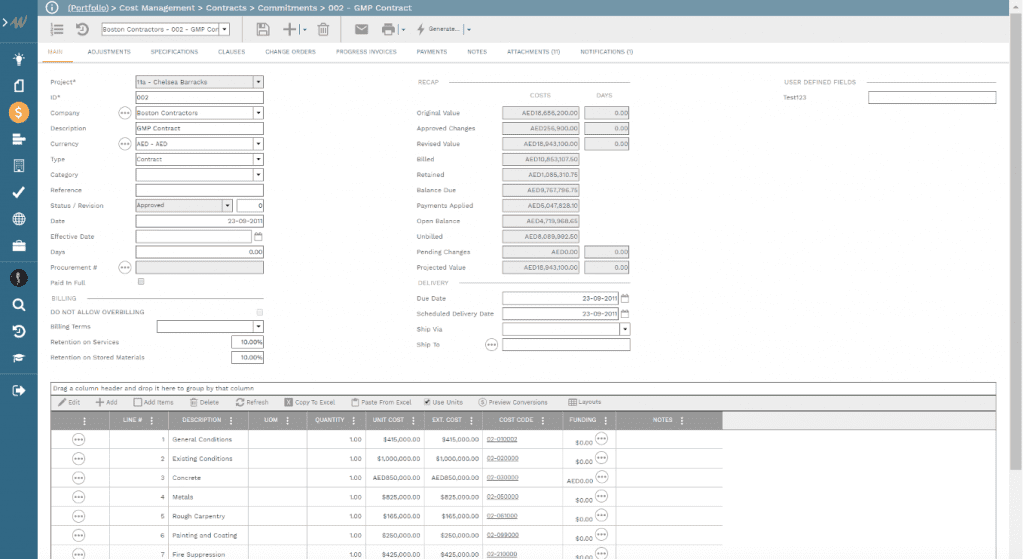Click the Retention on Services field

(x=248, y=342)
